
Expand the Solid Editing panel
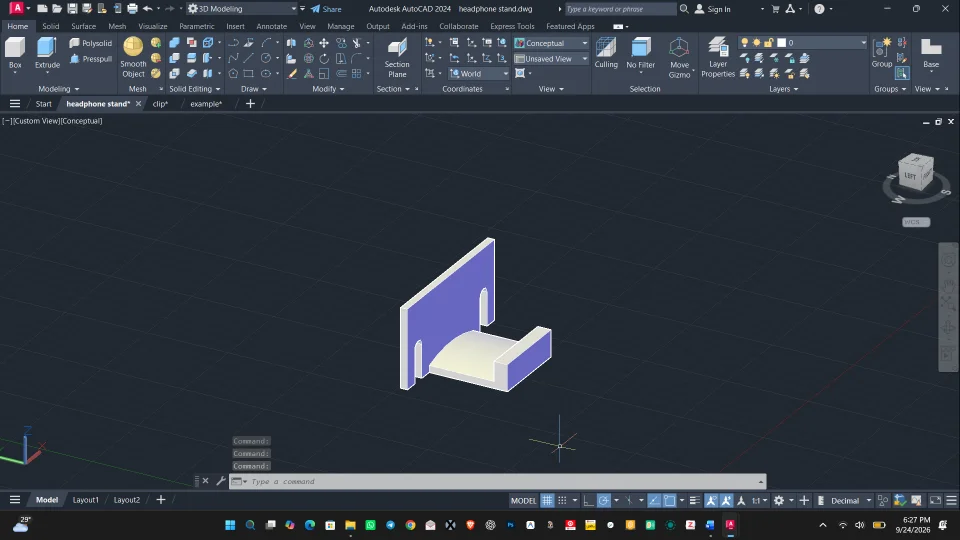point(195,89)
